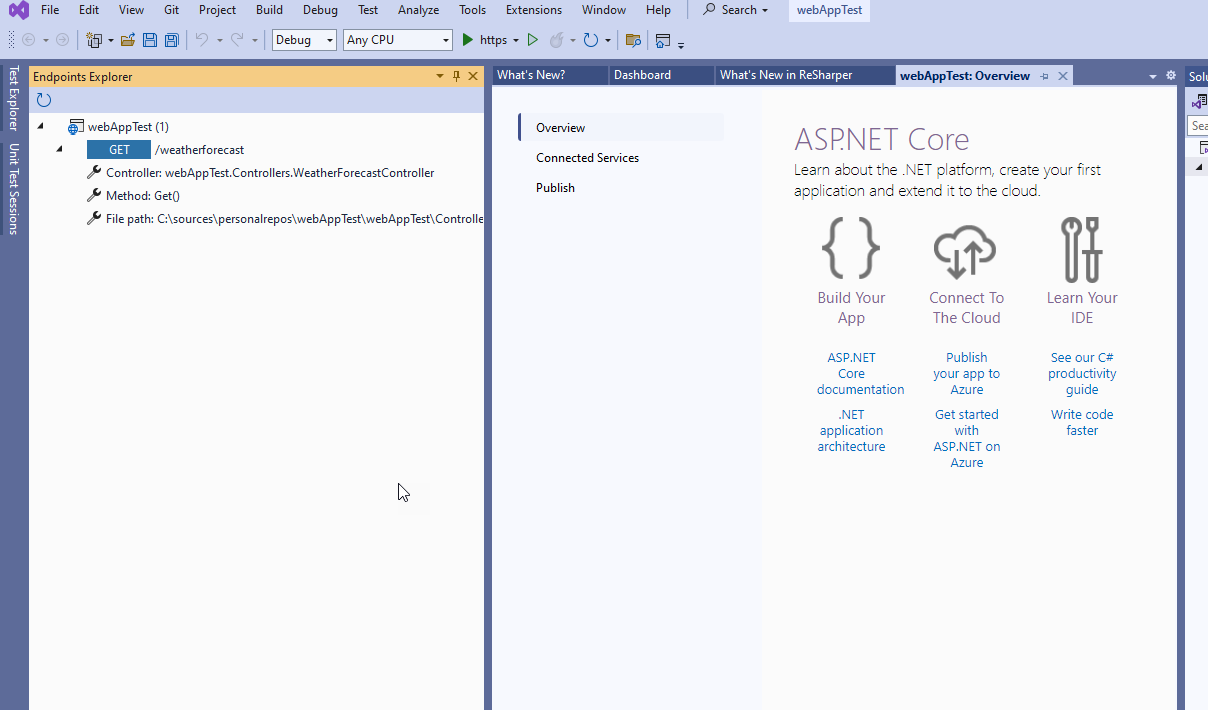Open the File menu
The width and height of the screenshot is (1208, 710).
pyautogui.click(x=50, y=10)
